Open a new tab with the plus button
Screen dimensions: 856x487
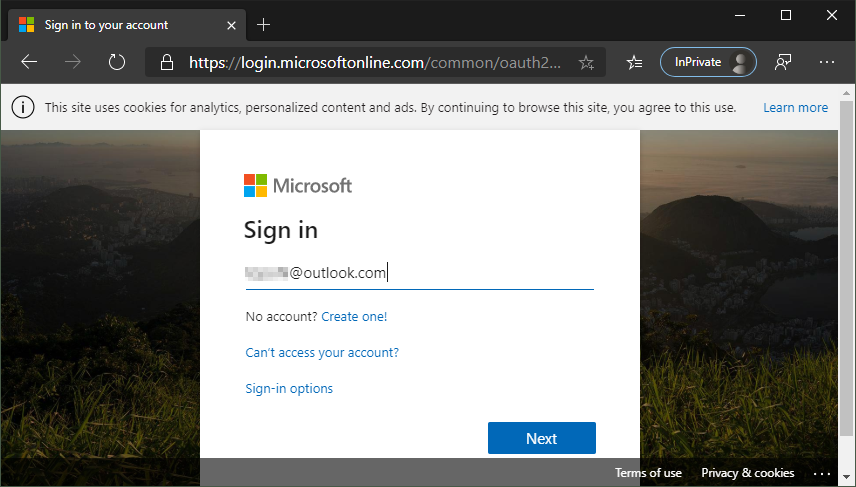point(263,25)
